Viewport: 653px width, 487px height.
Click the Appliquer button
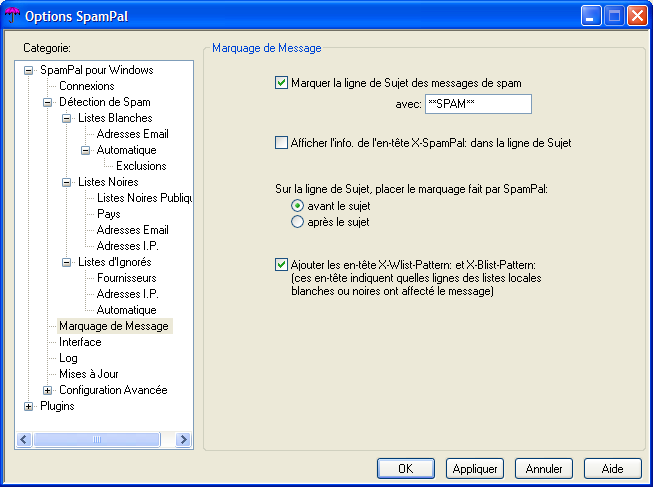(x=475, y=469)
